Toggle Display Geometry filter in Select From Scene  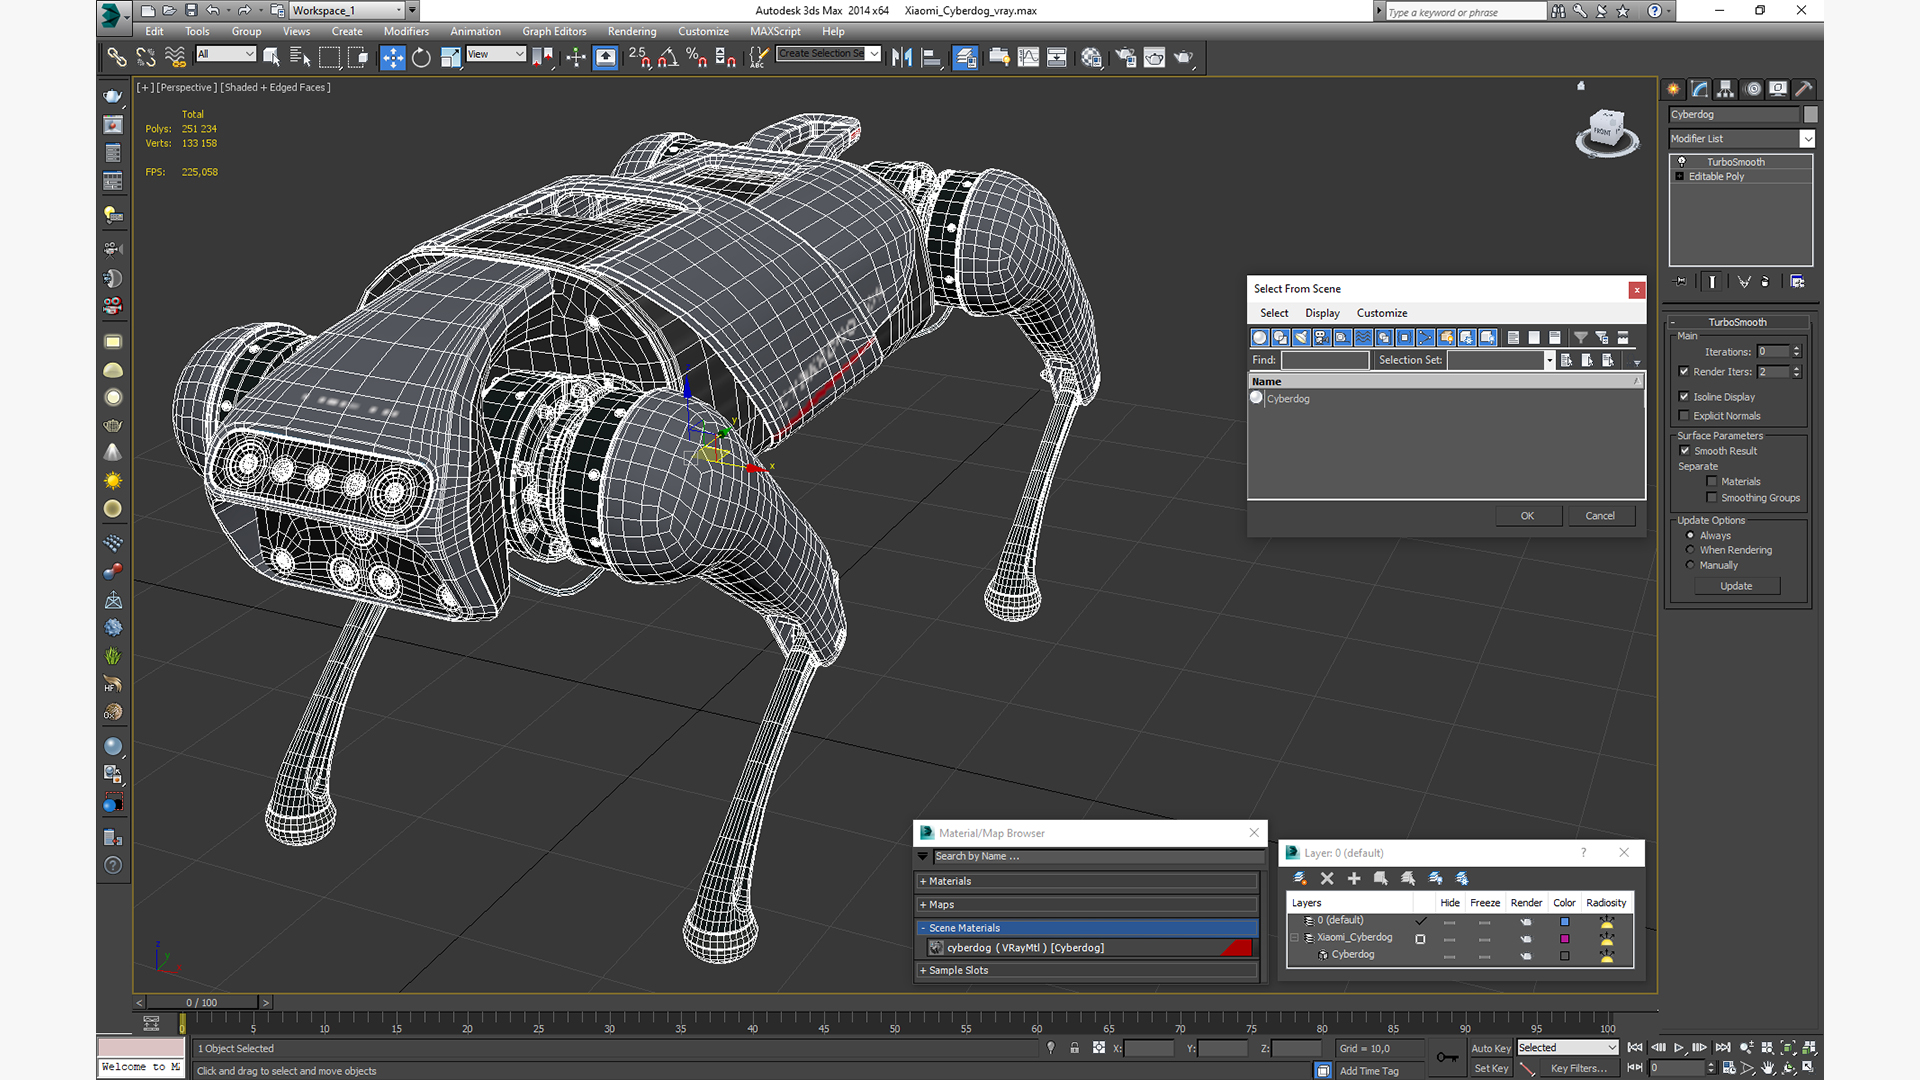[x=1260, y=337]
